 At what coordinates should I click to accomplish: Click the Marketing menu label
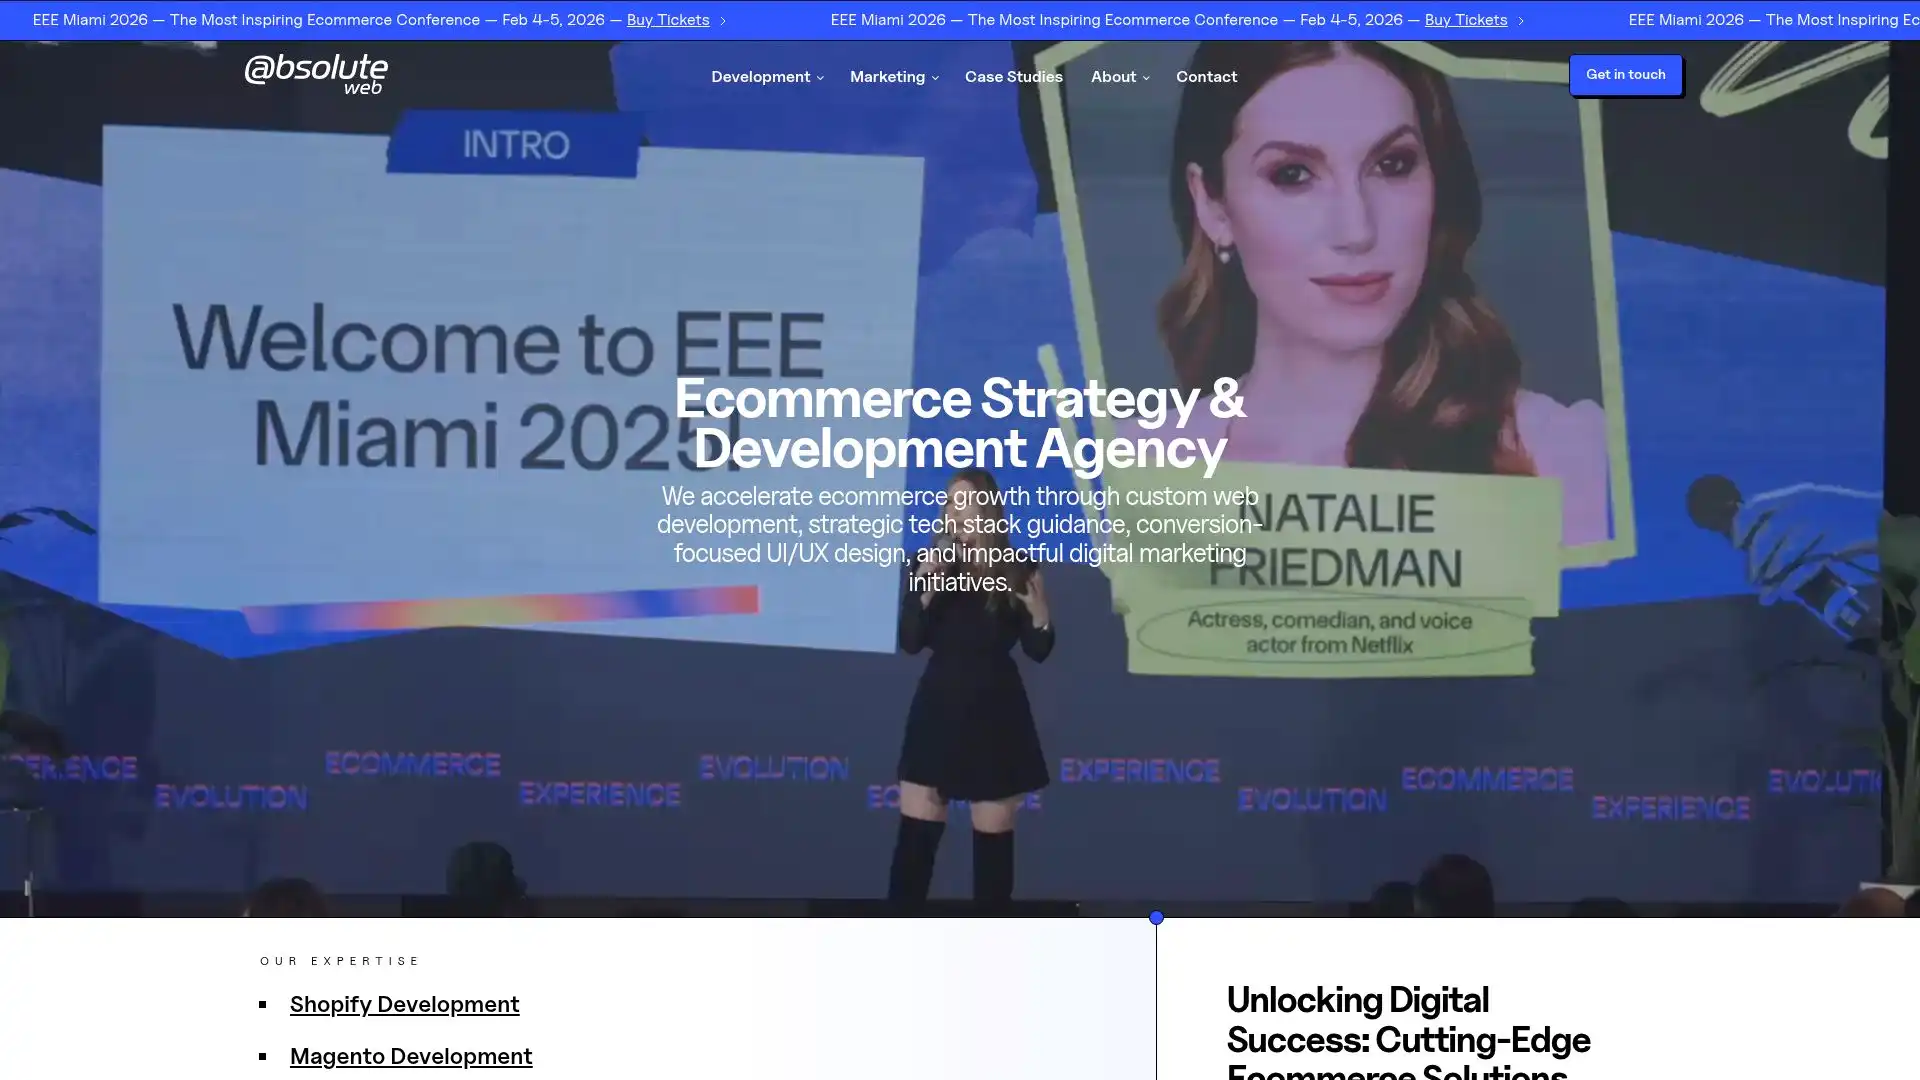(887, 77)
